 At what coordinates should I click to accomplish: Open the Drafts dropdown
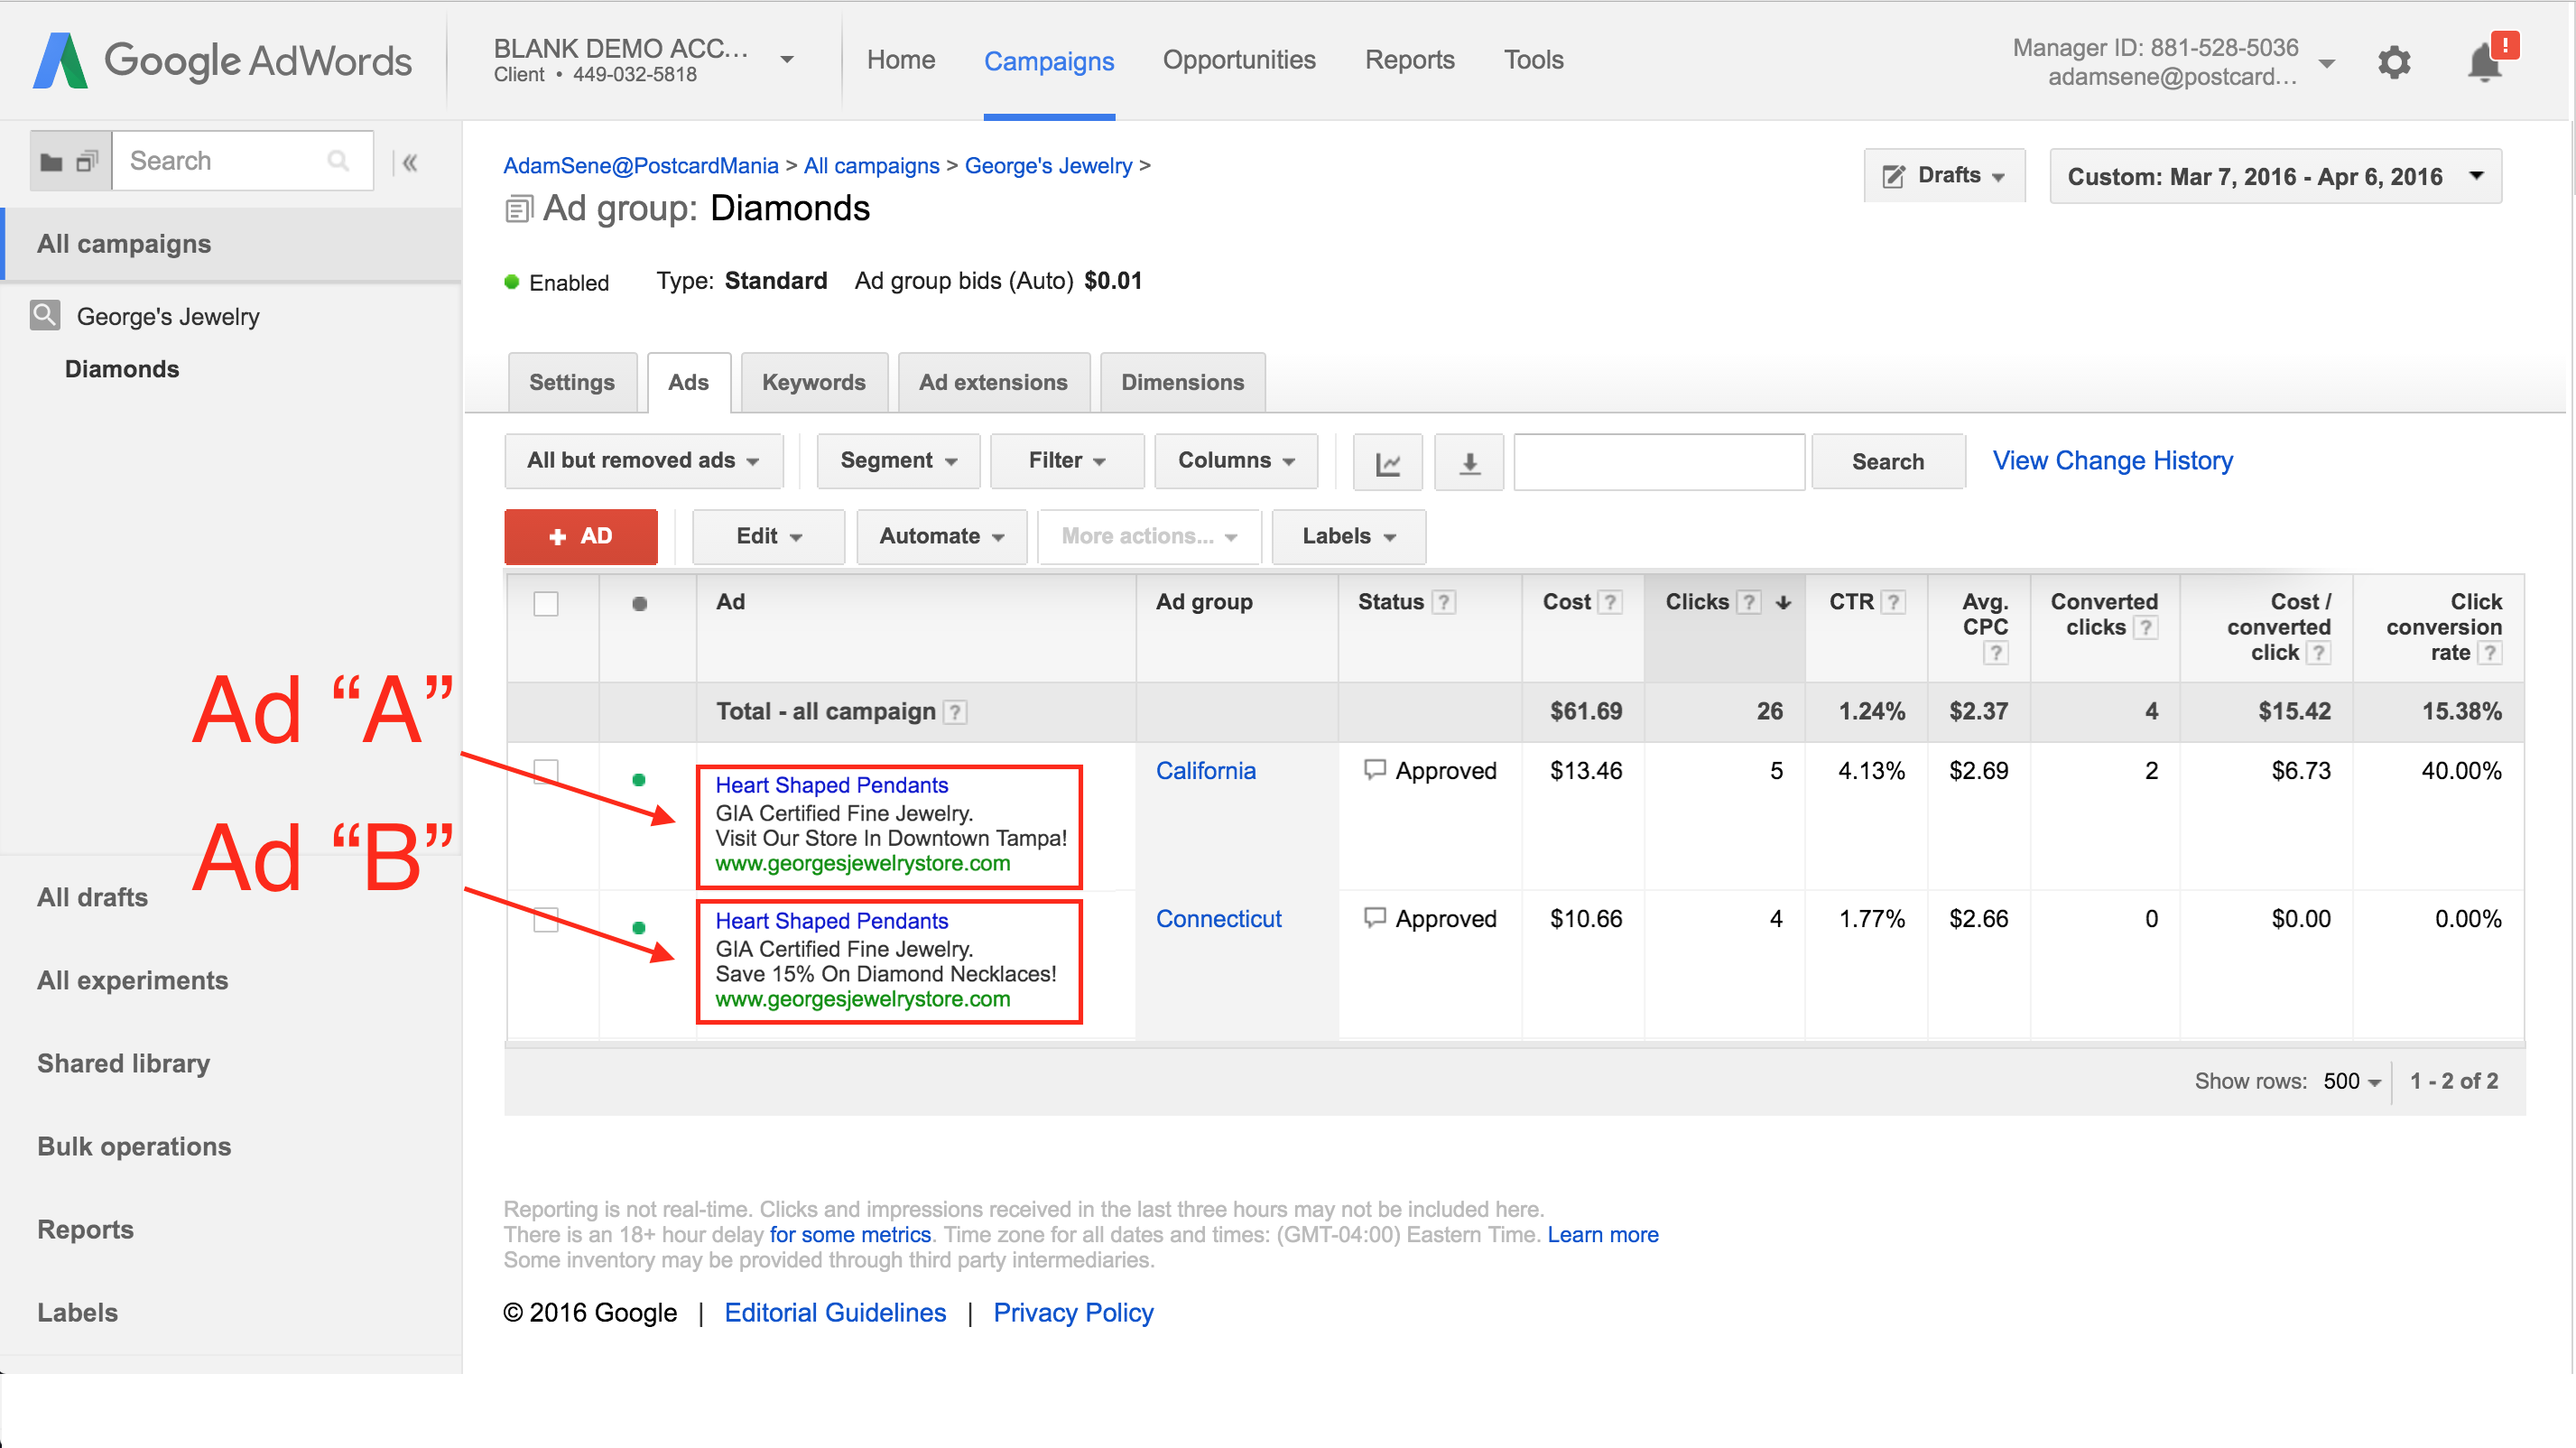[x=1945, y=176]
